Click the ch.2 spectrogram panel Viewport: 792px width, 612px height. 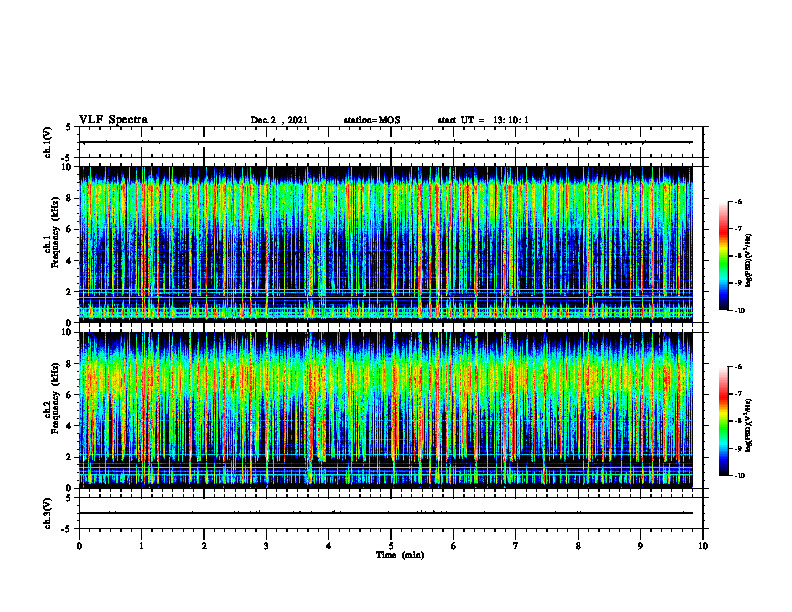tap(386, 410)
